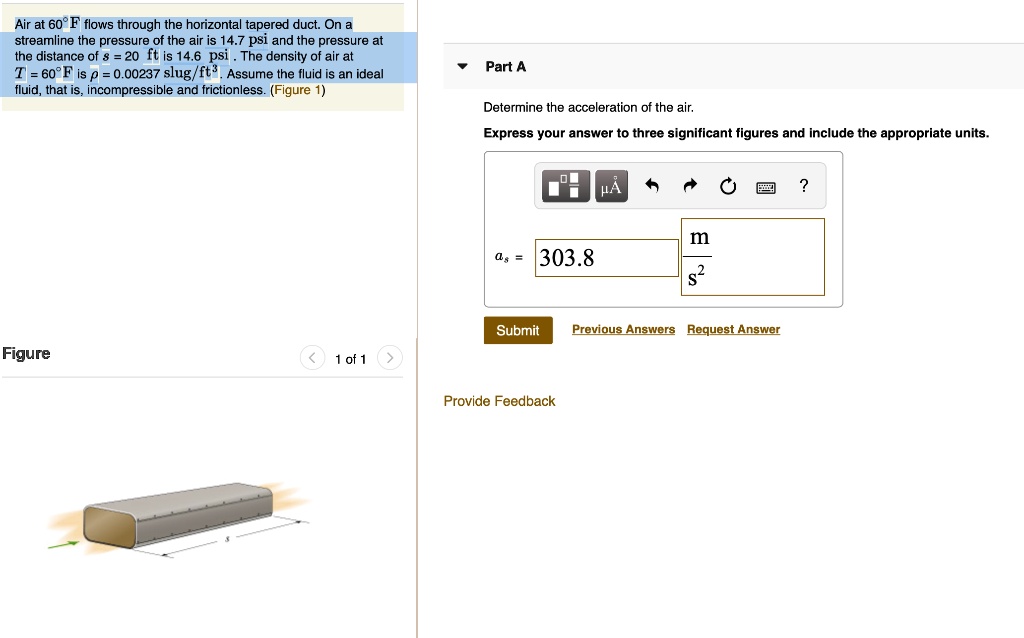1024x638 pixels.
Task: Undo the last answer edit
Action: click(x=652, y=185)
